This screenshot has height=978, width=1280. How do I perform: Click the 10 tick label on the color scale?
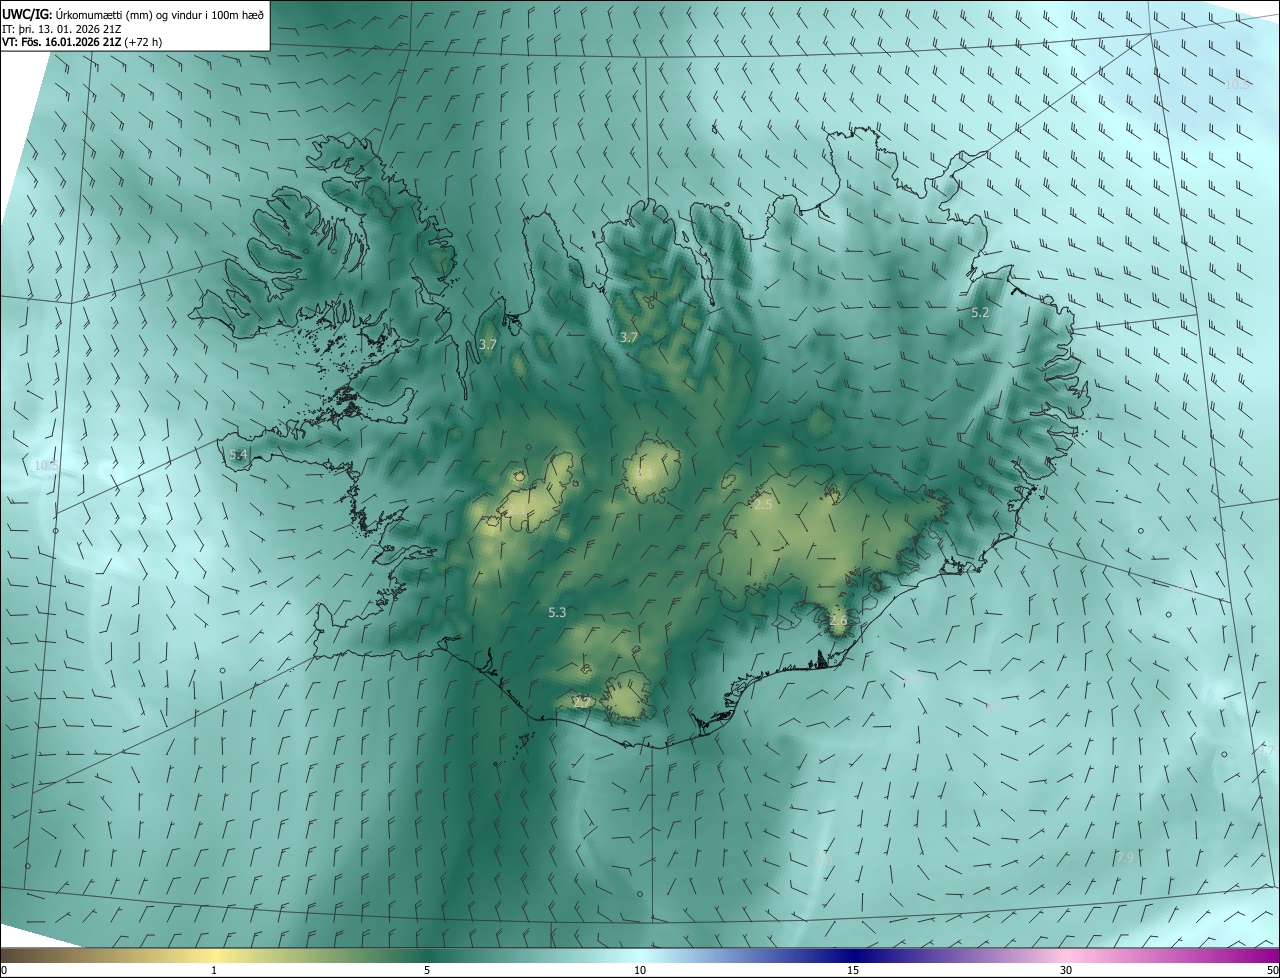click(x=640, y=970)
